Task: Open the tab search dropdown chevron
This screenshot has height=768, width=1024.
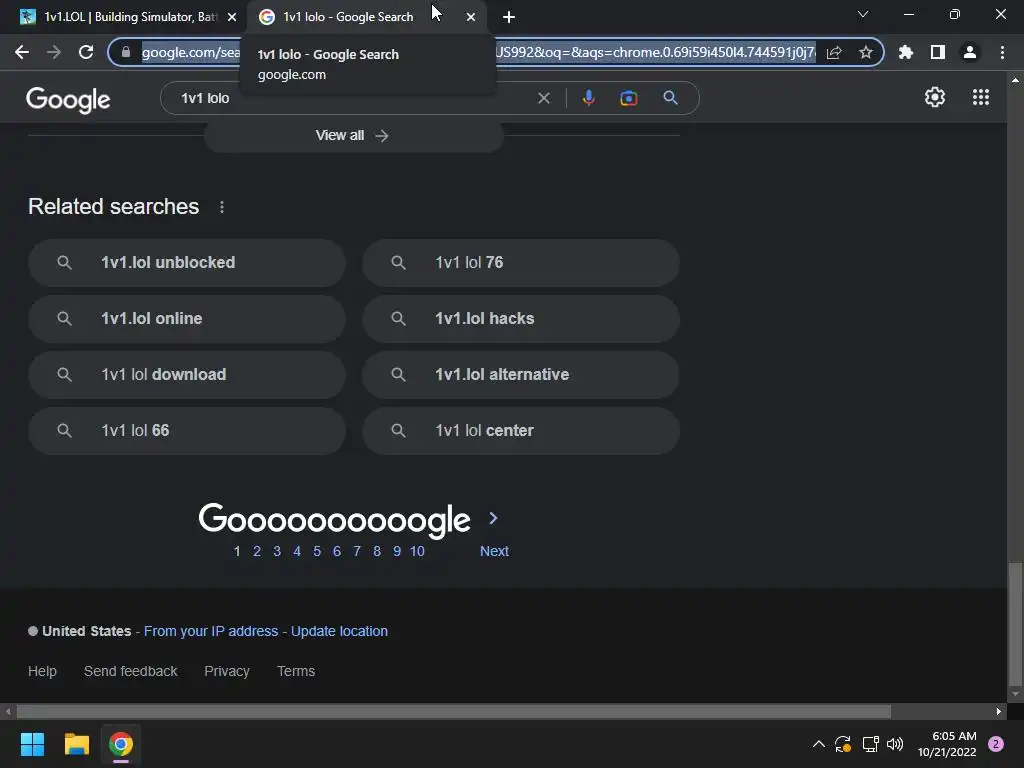Action: (863, 14)
